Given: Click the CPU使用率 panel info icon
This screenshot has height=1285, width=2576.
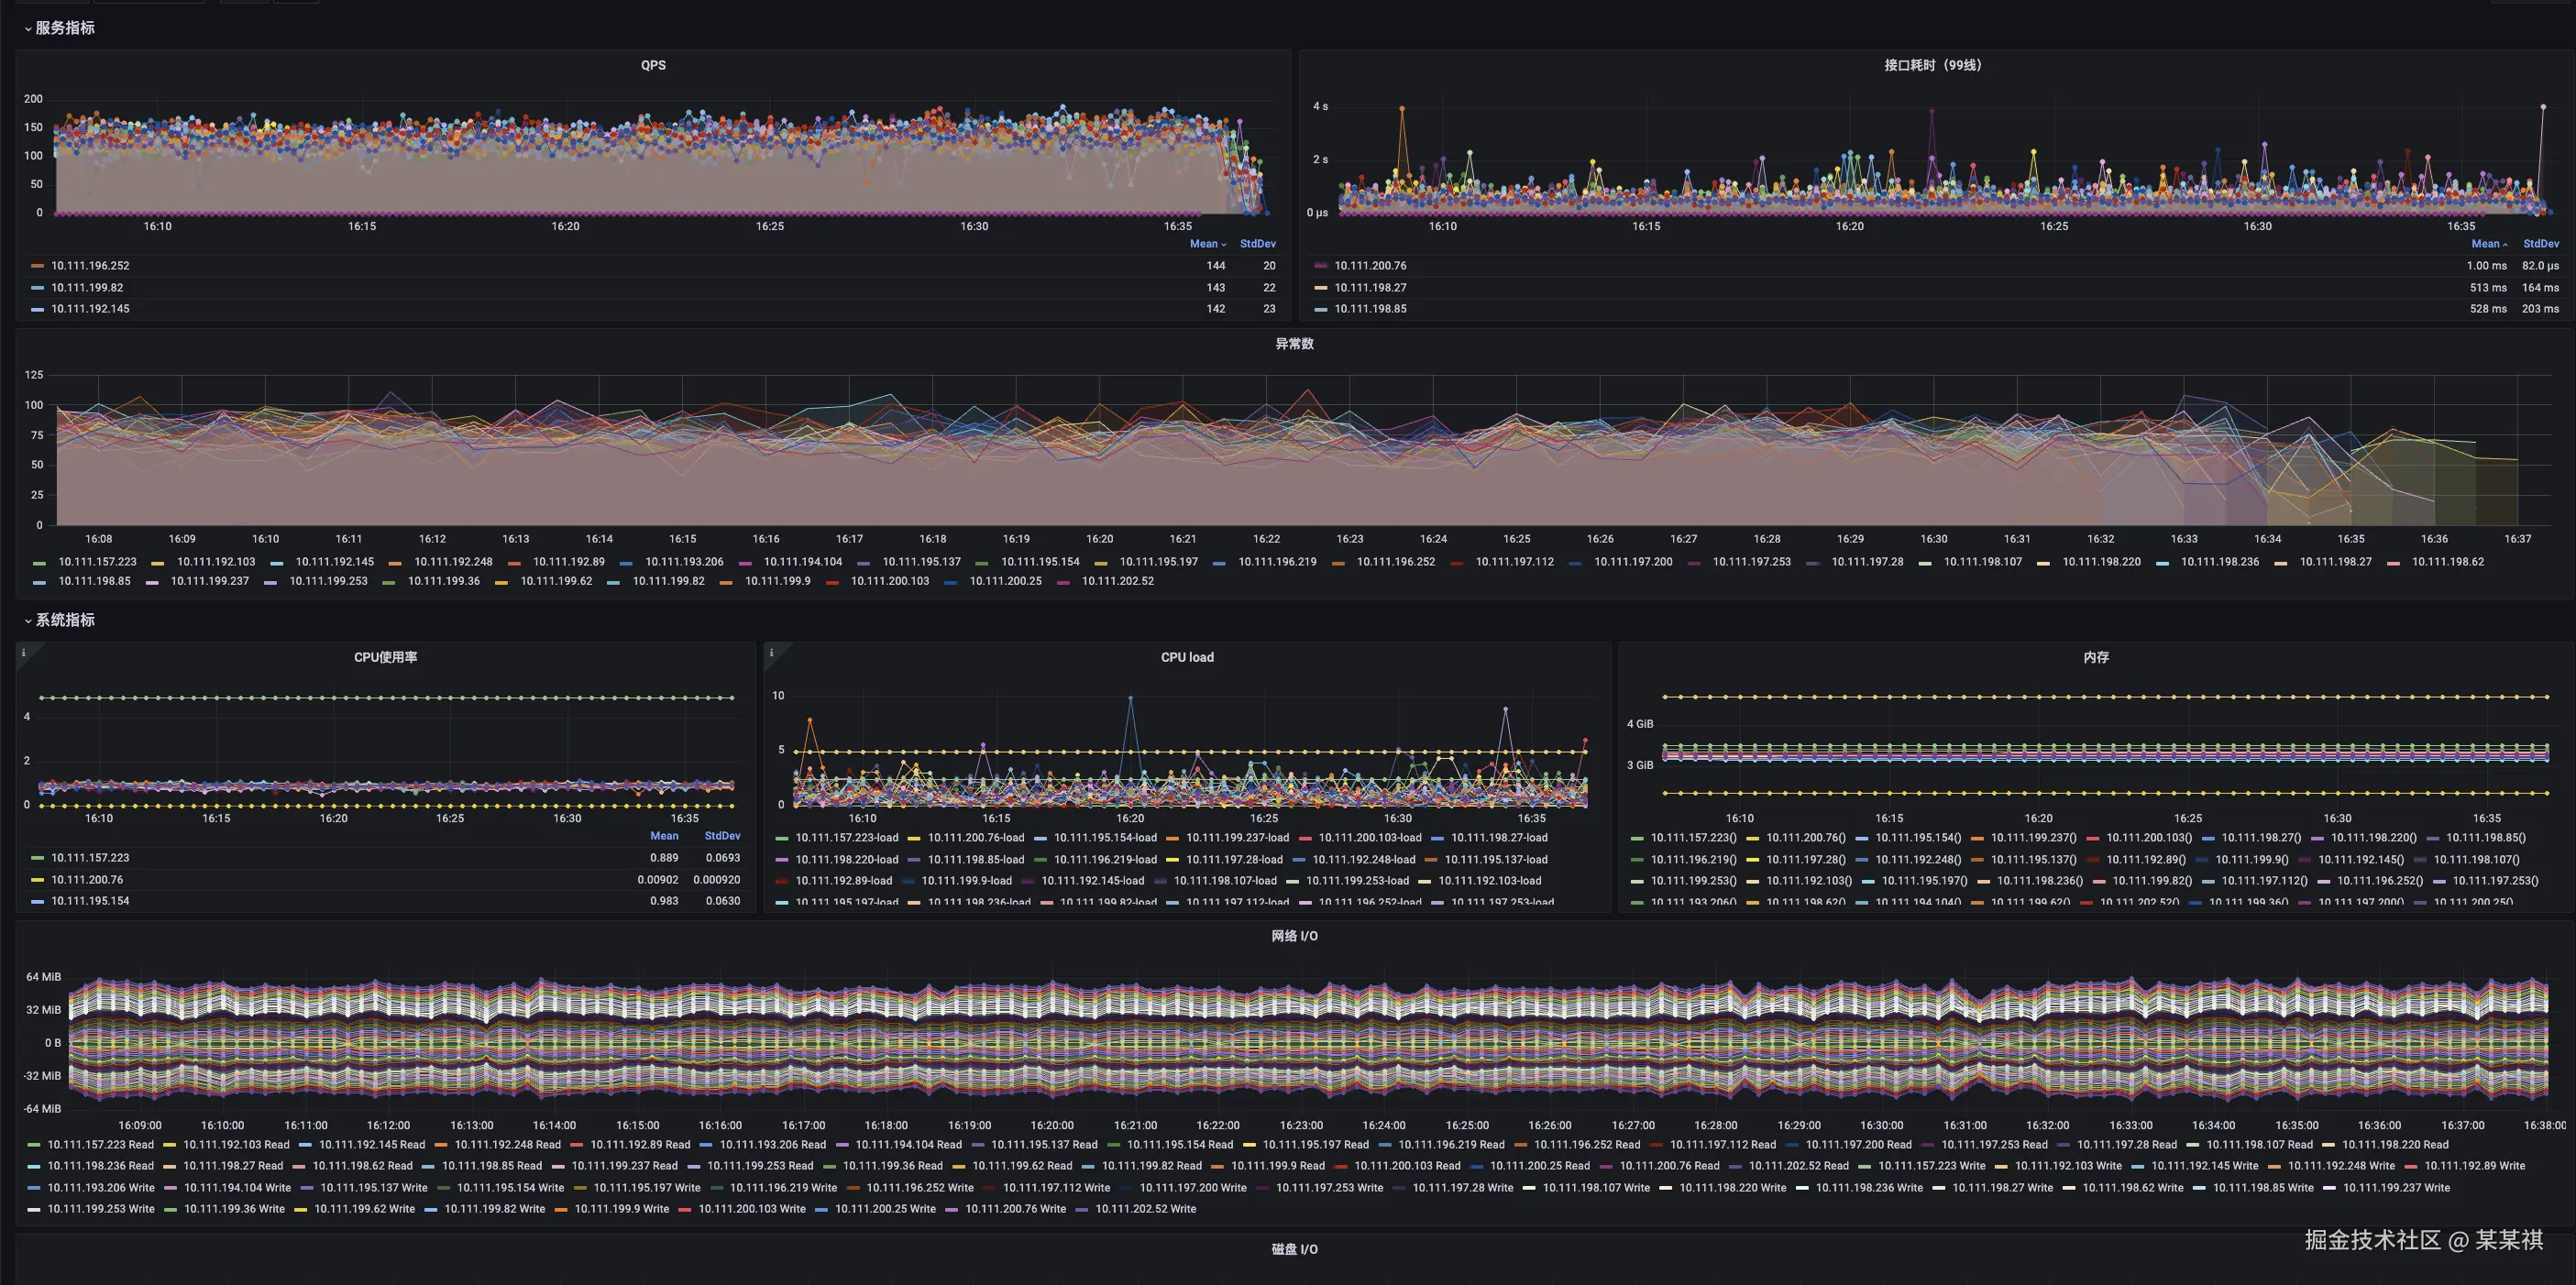Looking at the screenshot, I should pyautogui.click(x=23, y=652).
